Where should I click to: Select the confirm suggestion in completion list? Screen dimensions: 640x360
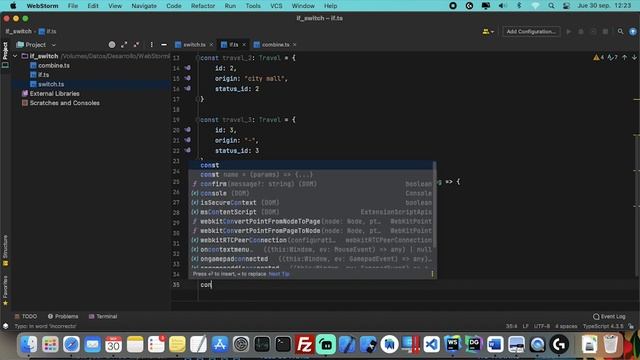point(312,184)
